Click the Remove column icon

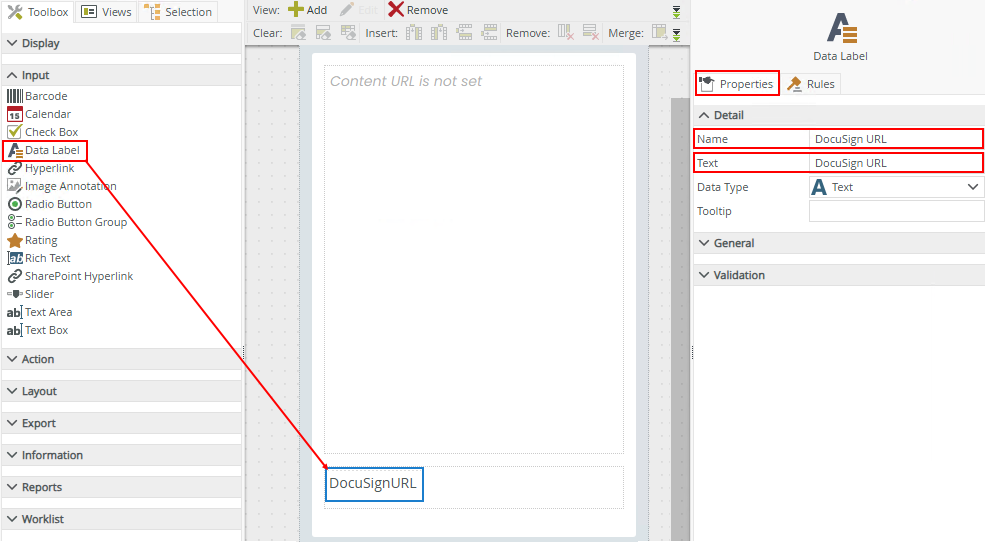(x=566, y=33)
